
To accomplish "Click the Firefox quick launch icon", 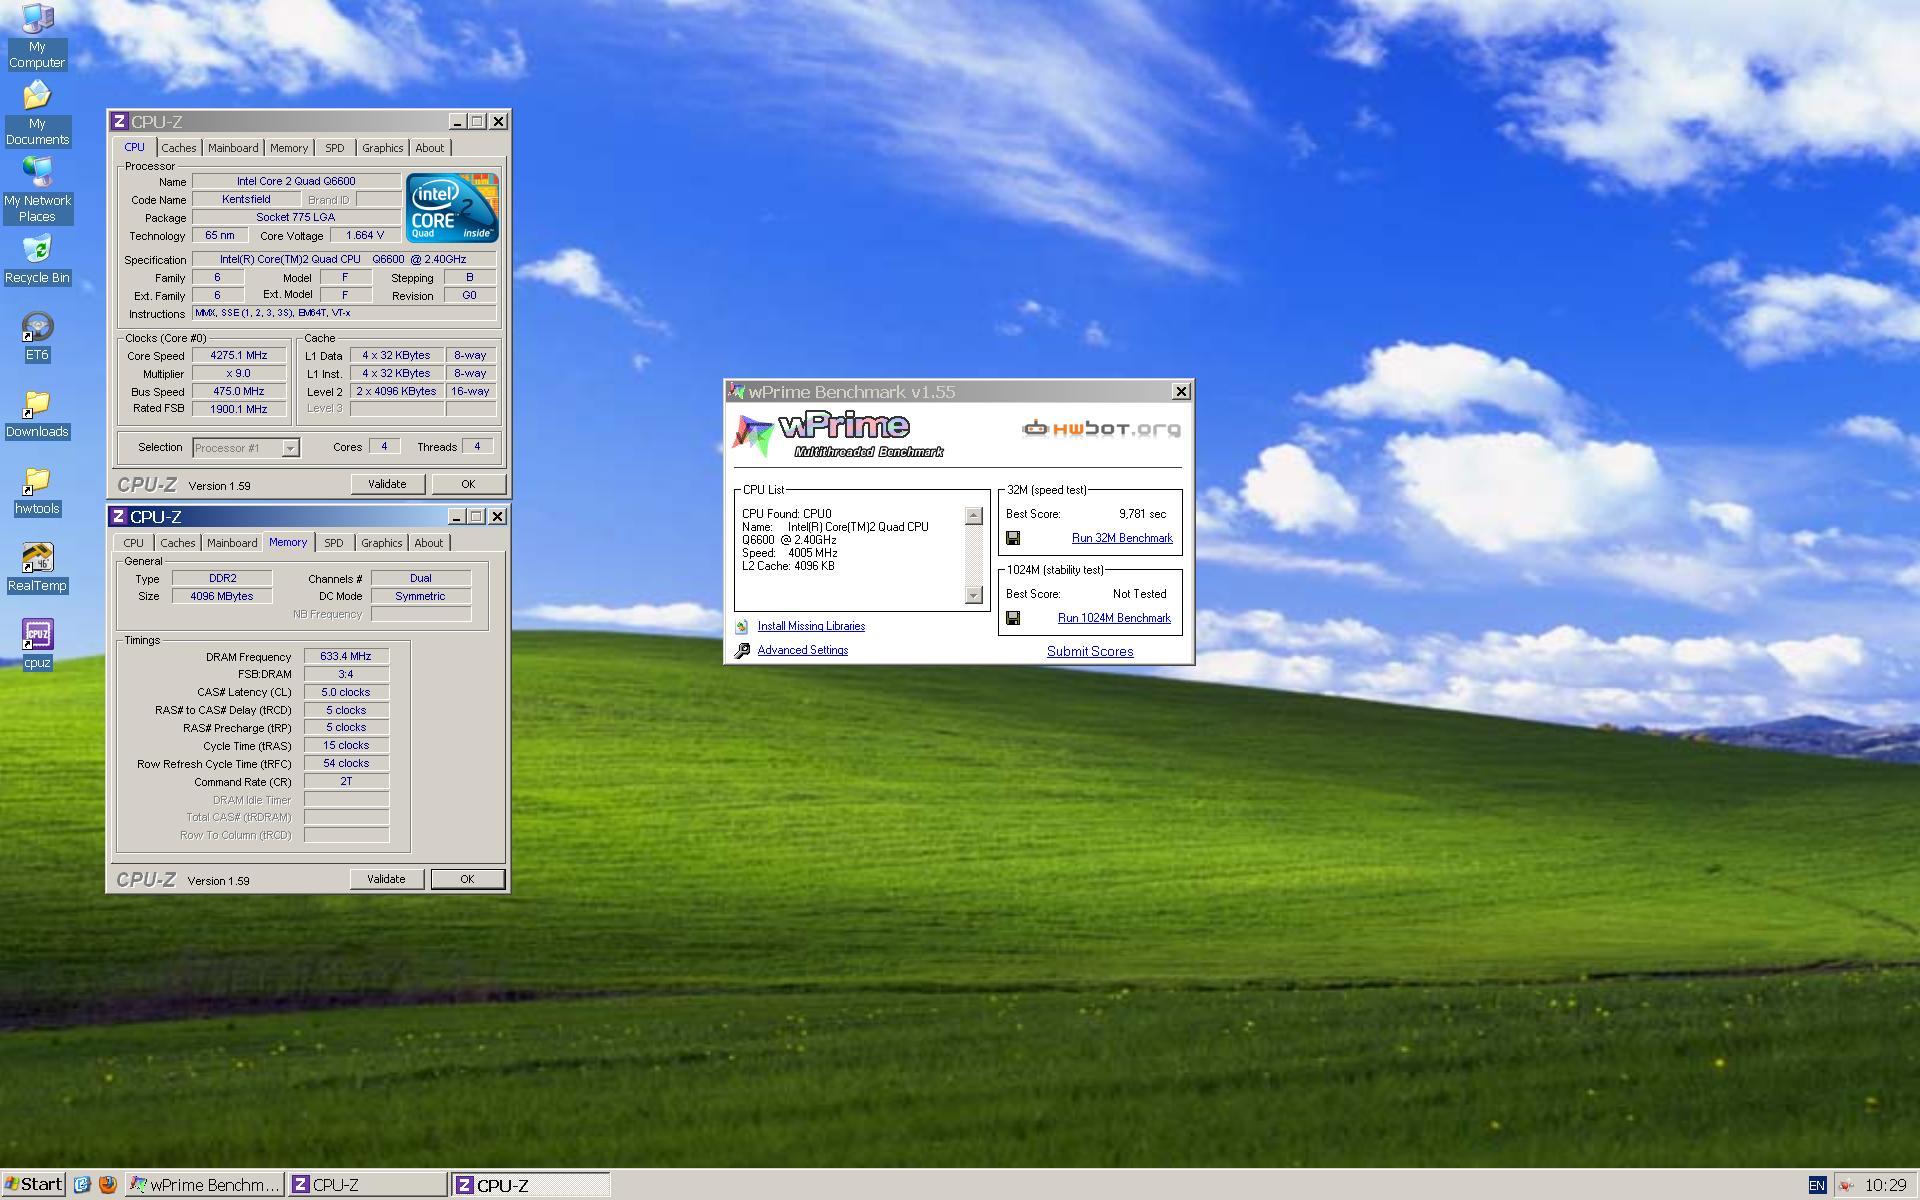I will tap(107, 1185).
